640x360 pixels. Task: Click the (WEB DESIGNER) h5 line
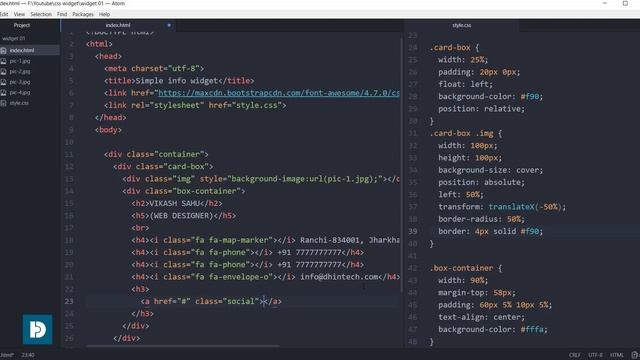(x=184, y=216)
